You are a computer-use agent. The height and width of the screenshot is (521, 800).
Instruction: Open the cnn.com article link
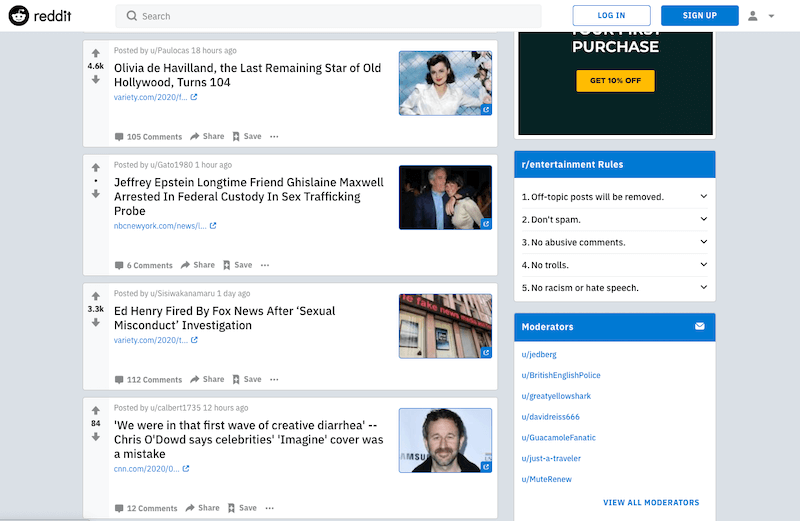coord(151,468)
